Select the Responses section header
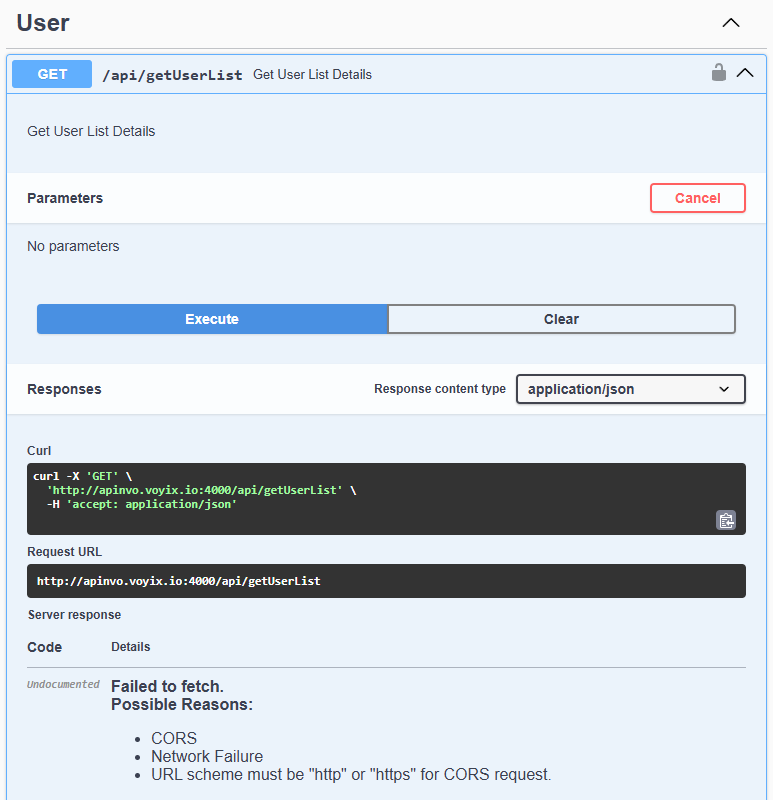The width and height of the screenshot is (773, 800). (x=64, y=389)
